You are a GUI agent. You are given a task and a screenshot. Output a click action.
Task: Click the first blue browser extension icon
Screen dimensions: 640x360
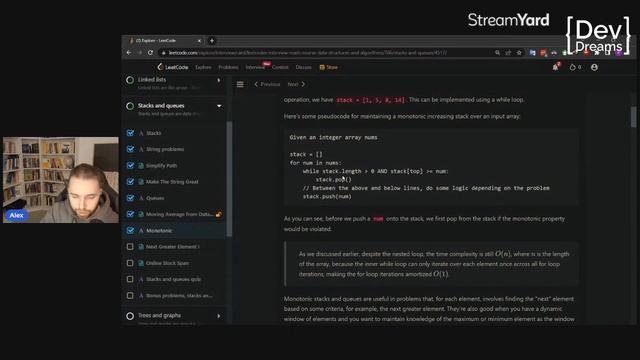click(x=532, y=53)
